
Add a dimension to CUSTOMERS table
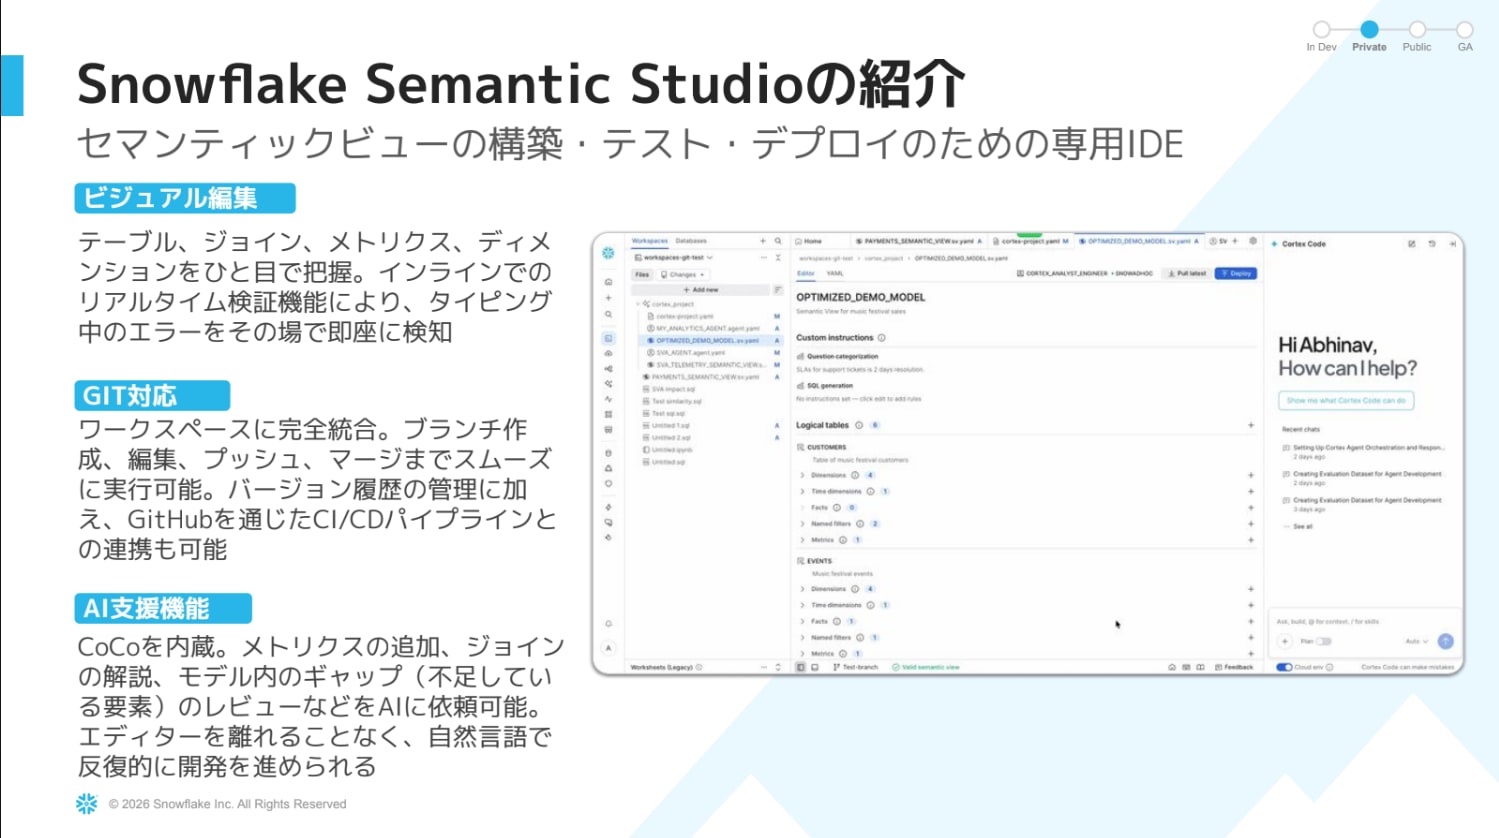coord(1251,475)
